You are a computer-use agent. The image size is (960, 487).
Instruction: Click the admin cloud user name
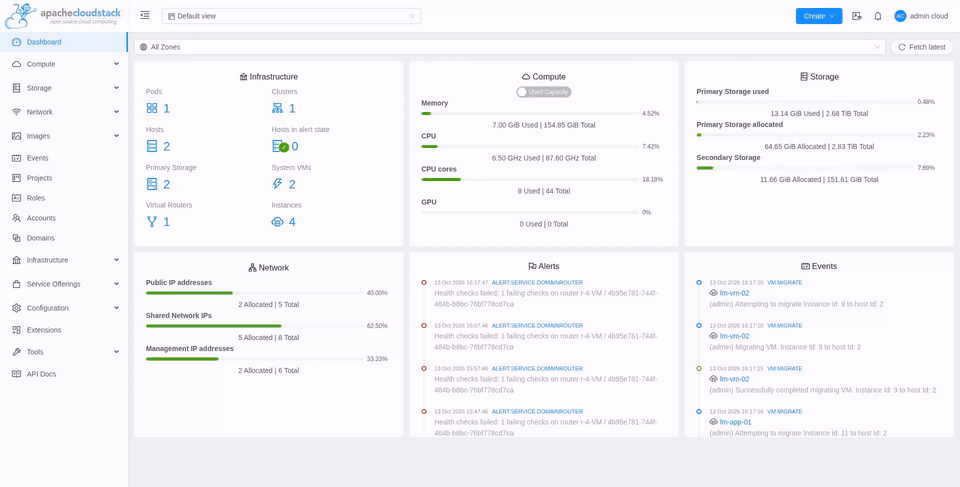tap(929, 17)
